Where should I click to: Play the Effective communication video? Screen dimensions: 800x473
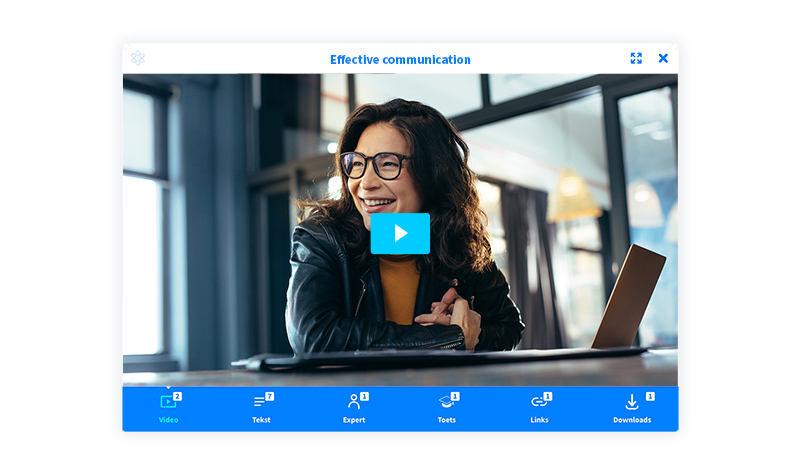400,233
